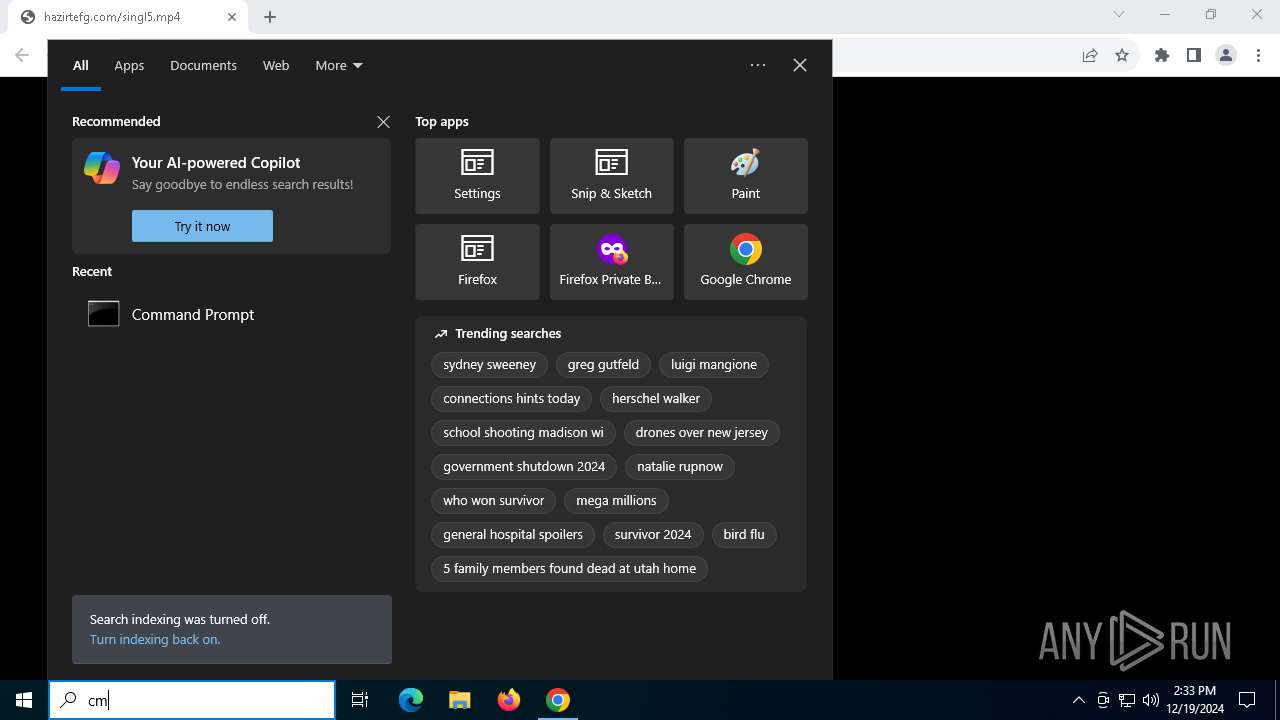Screen dimensions: 1280x720
Task: Close the singl5.mp4 Chrome tab
Action: [231, 16]
